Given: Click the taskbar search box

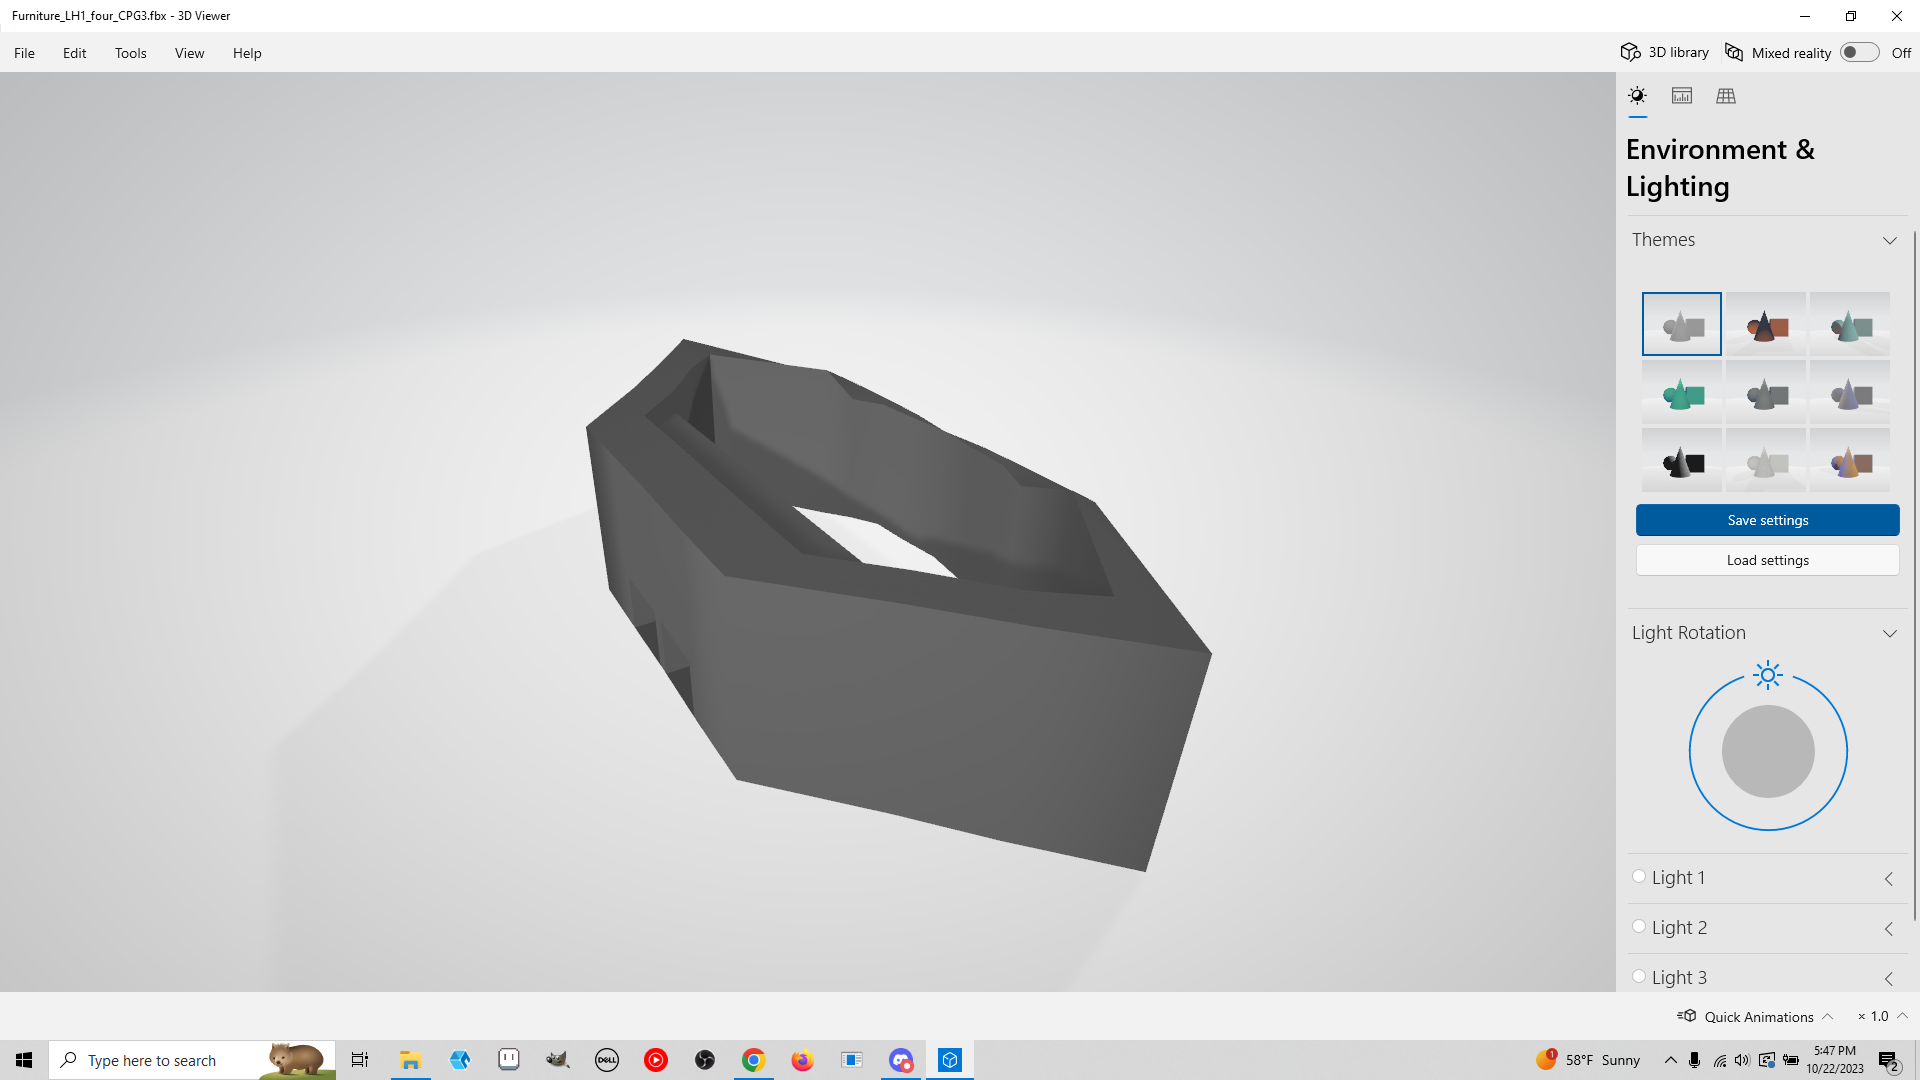Looking at the screenshot, I should pyautogui.click(x=192, y=1060).
